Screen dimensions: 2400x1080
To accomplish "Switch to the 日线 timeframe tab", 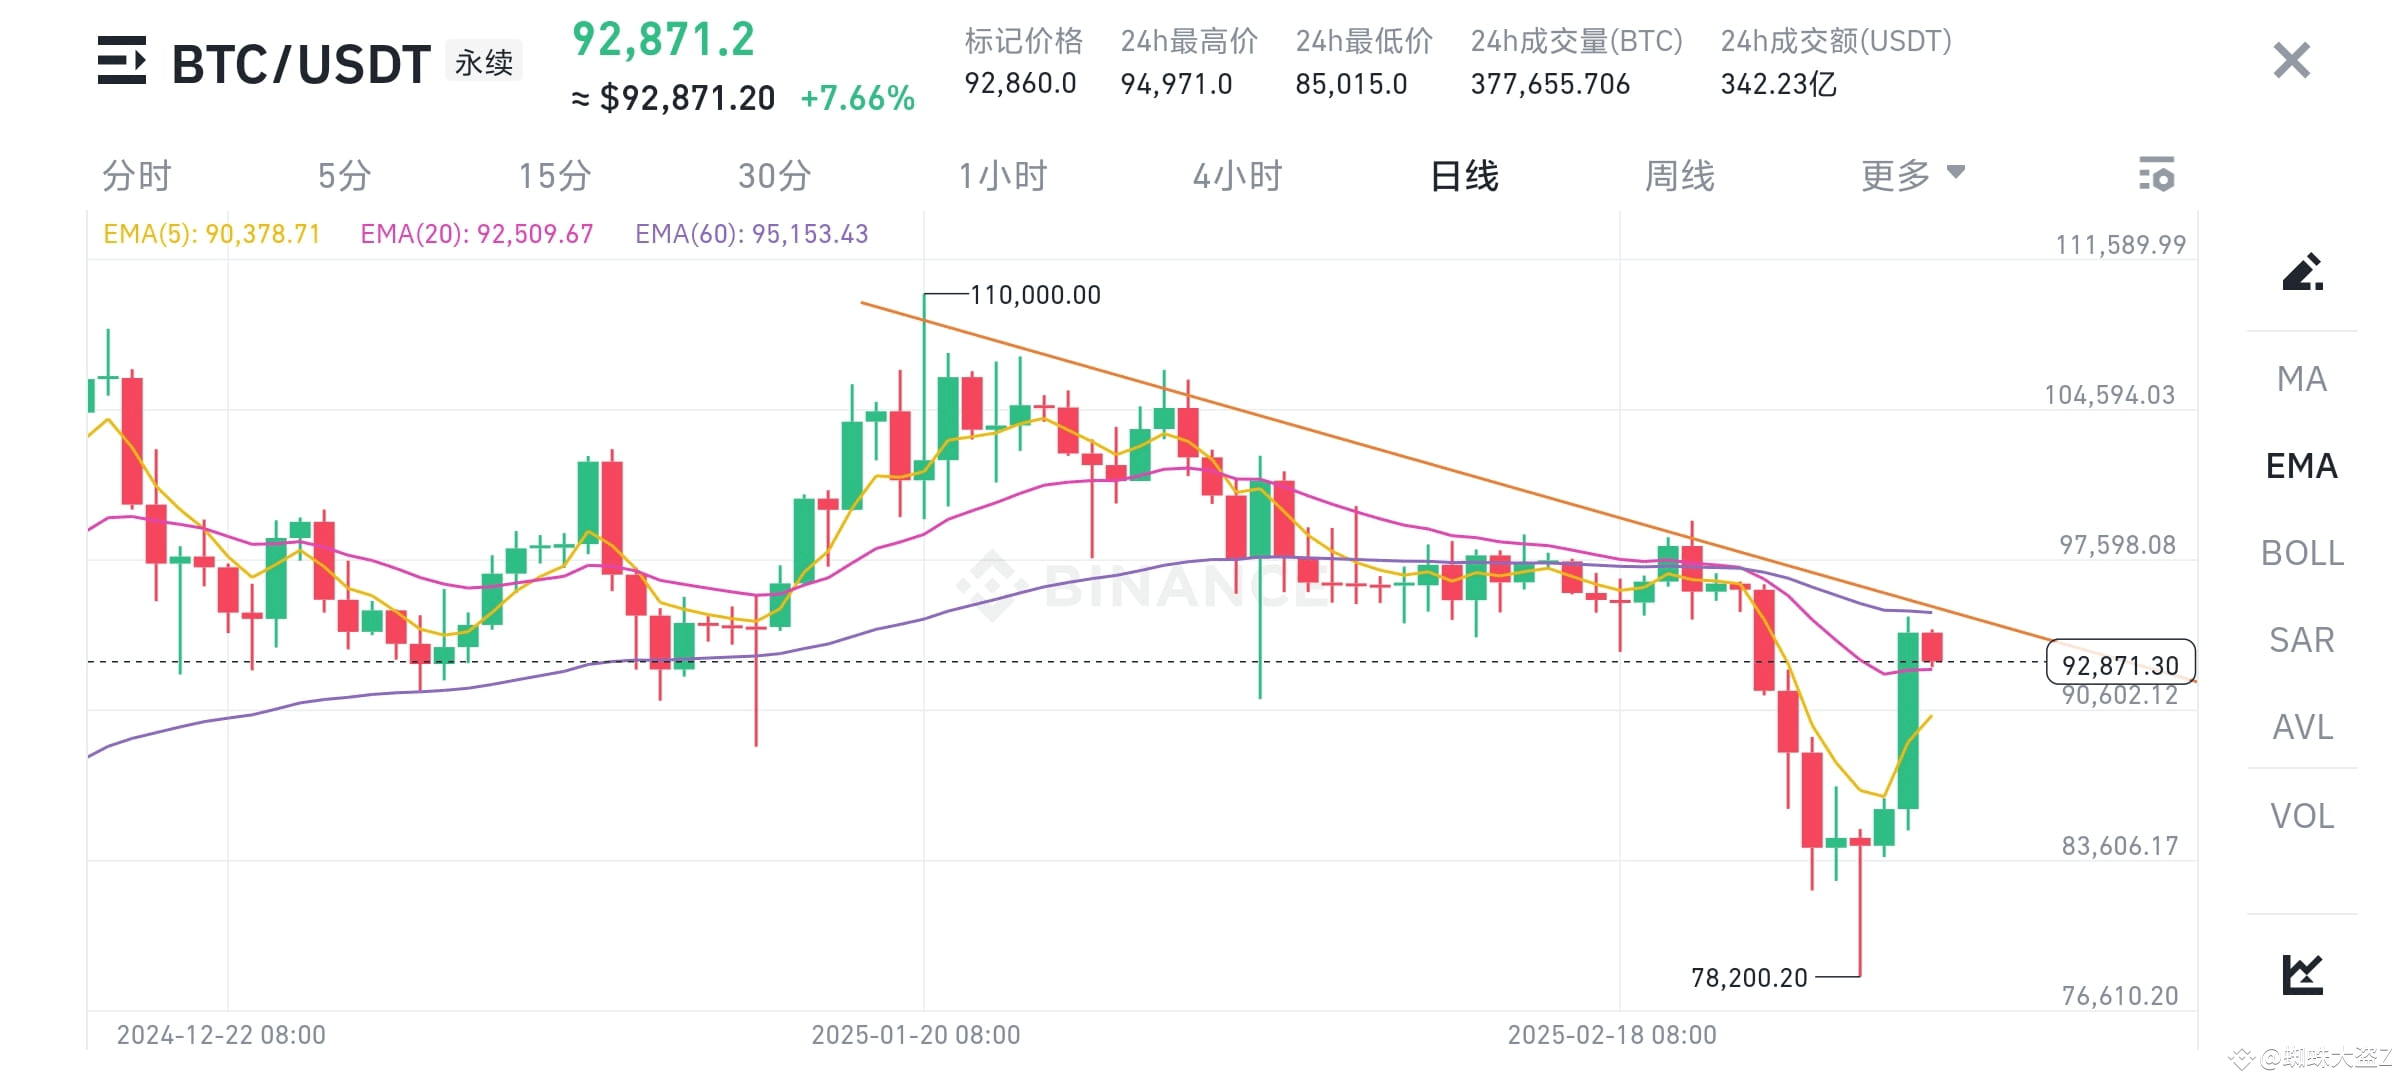I will (1462, 174).
